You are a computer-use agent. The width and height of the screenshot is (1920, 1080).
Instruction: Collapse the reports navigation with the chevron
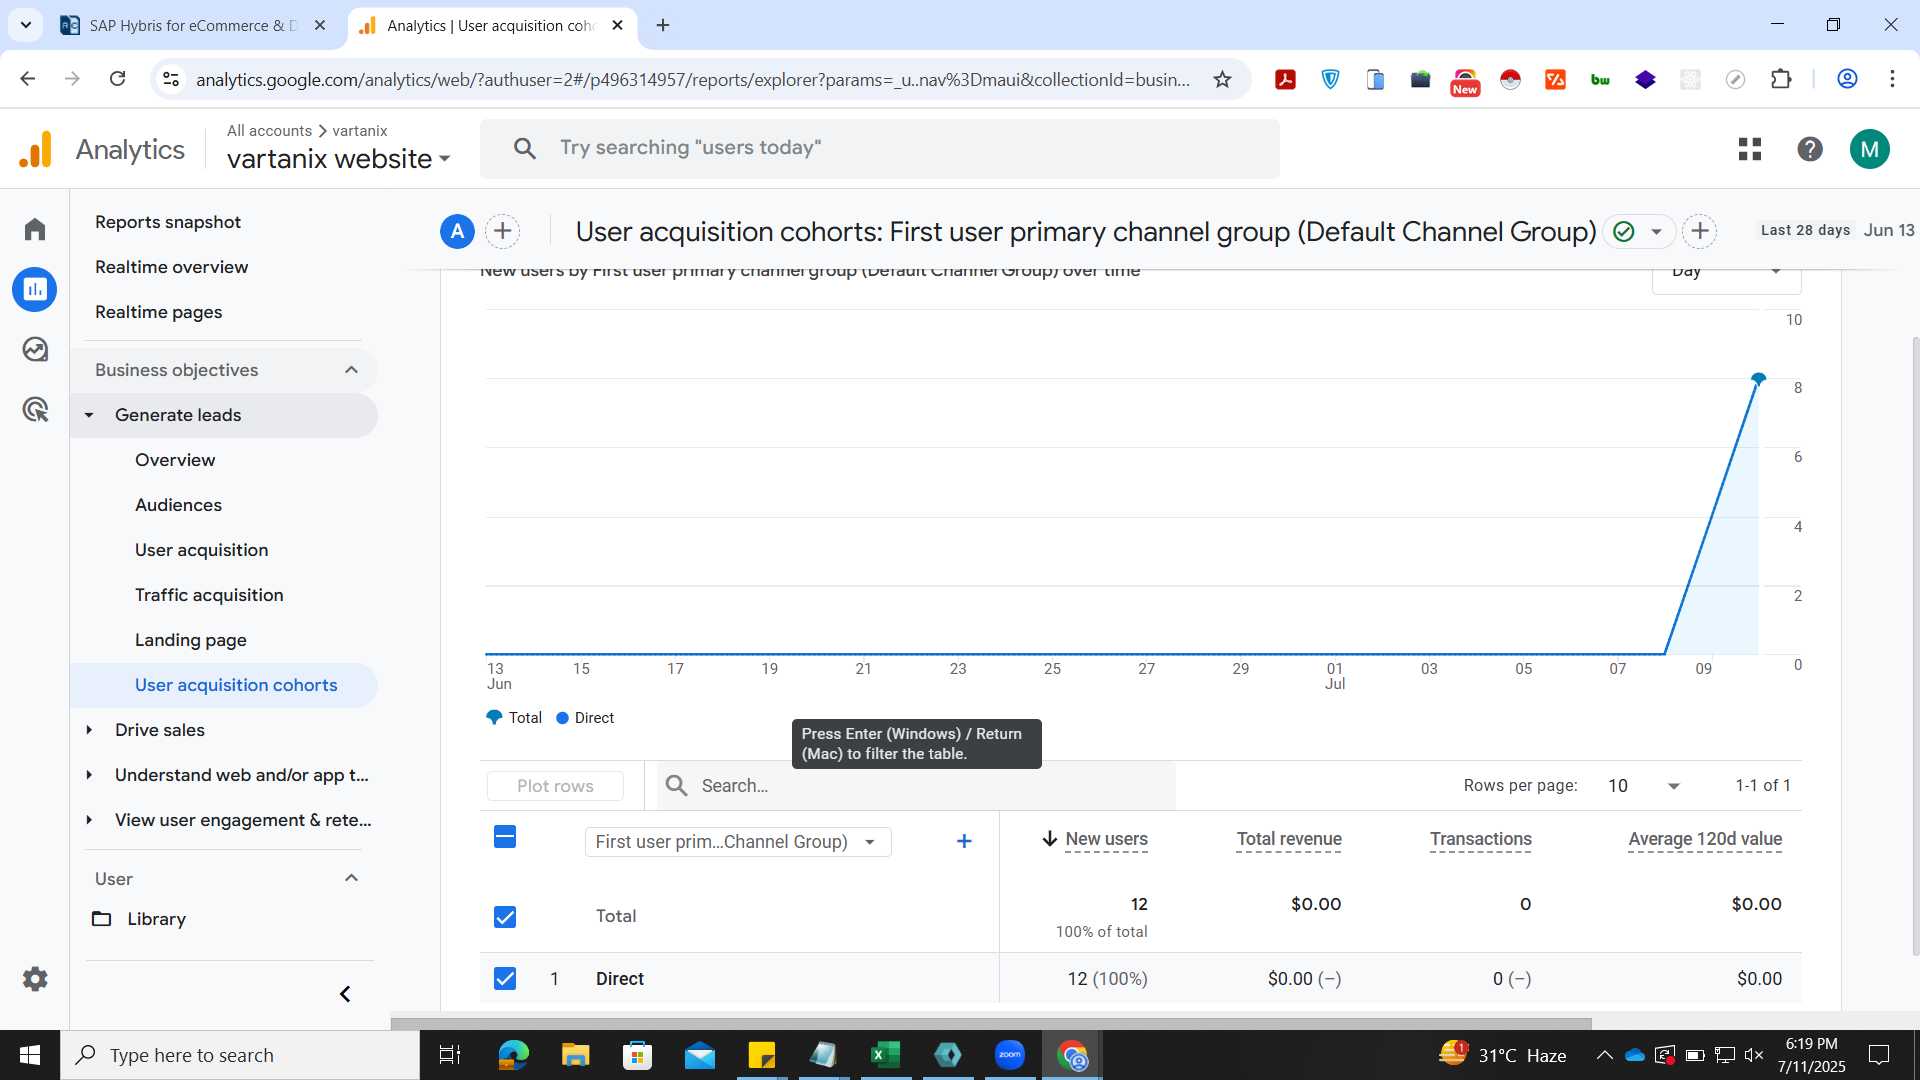[345, 994]
